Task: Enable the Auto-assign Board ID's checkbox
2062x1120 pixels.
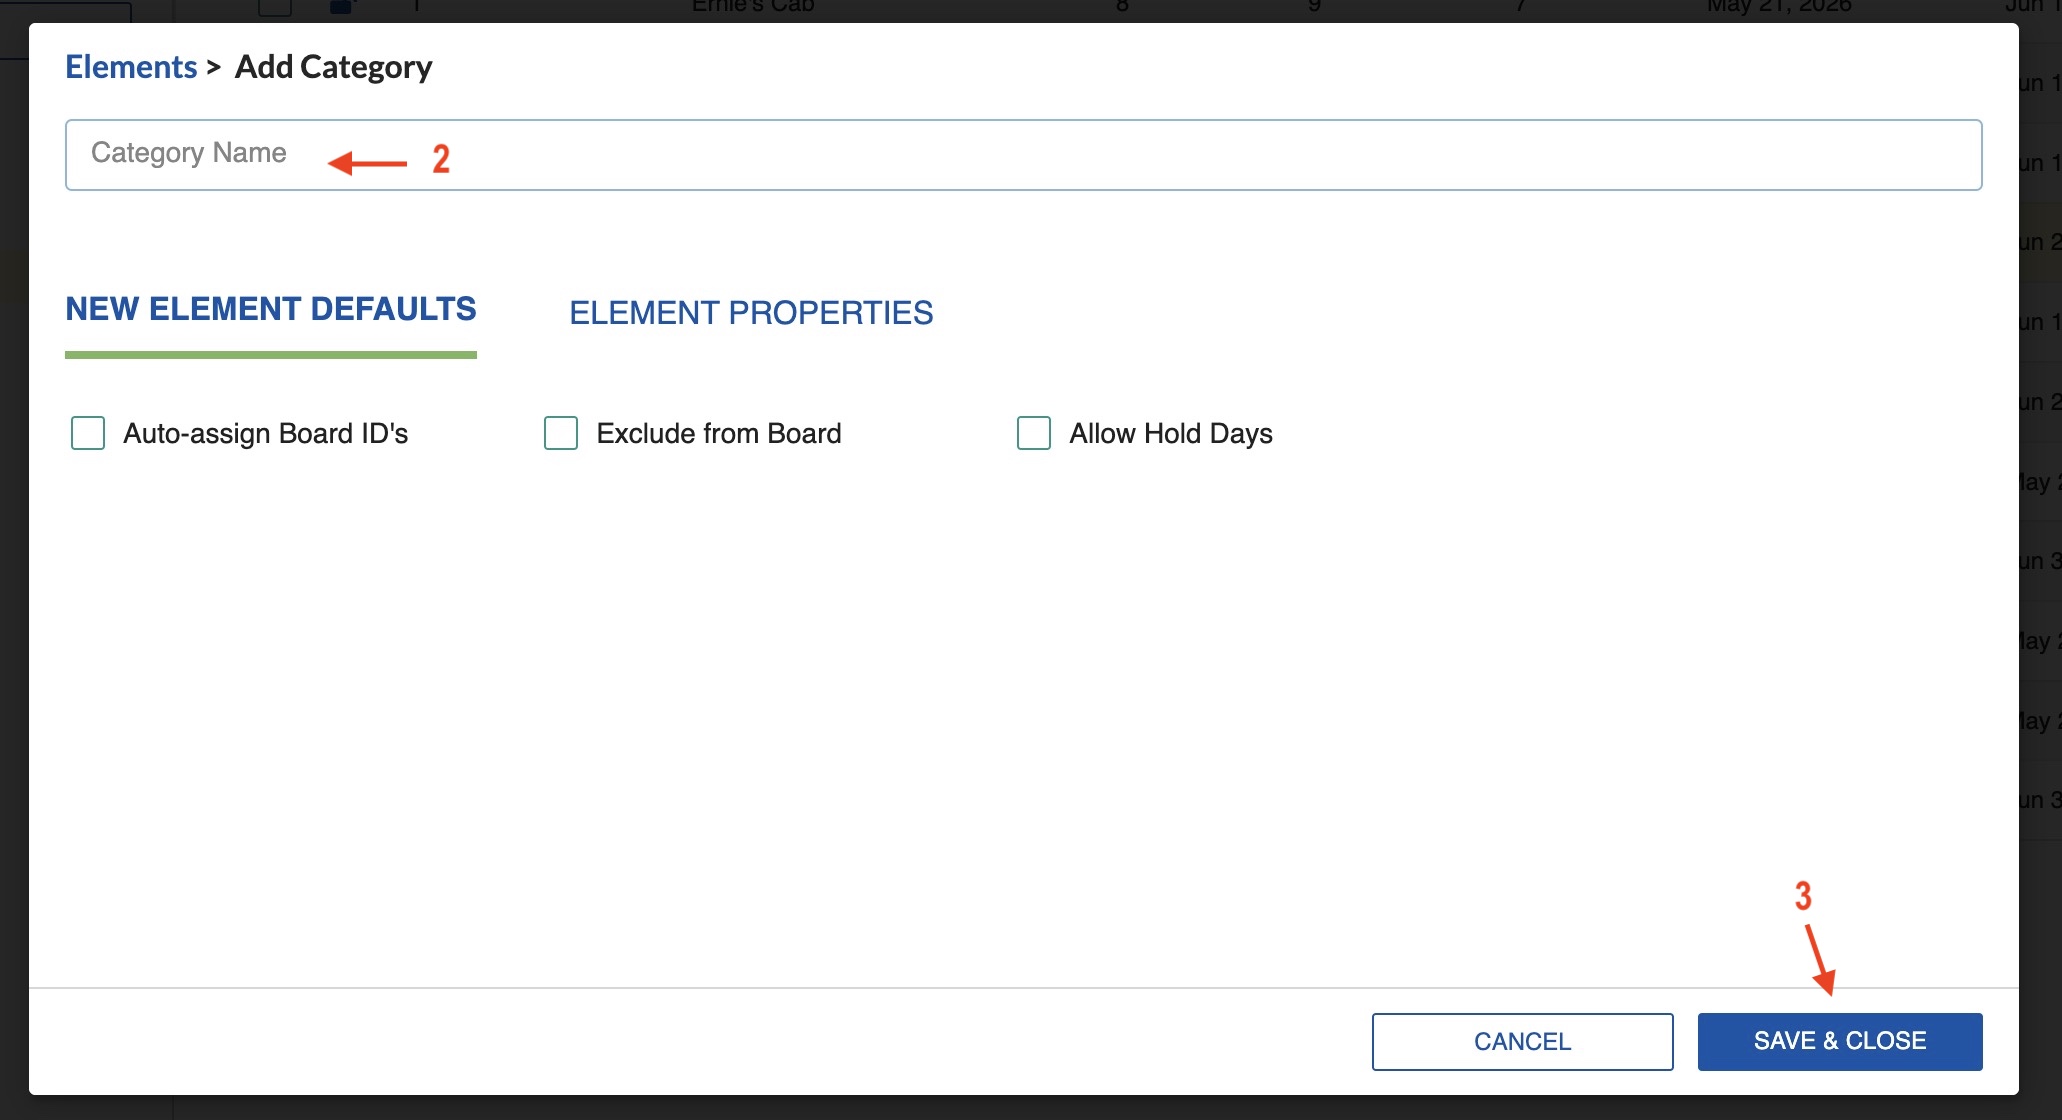Action: (88, 433)
